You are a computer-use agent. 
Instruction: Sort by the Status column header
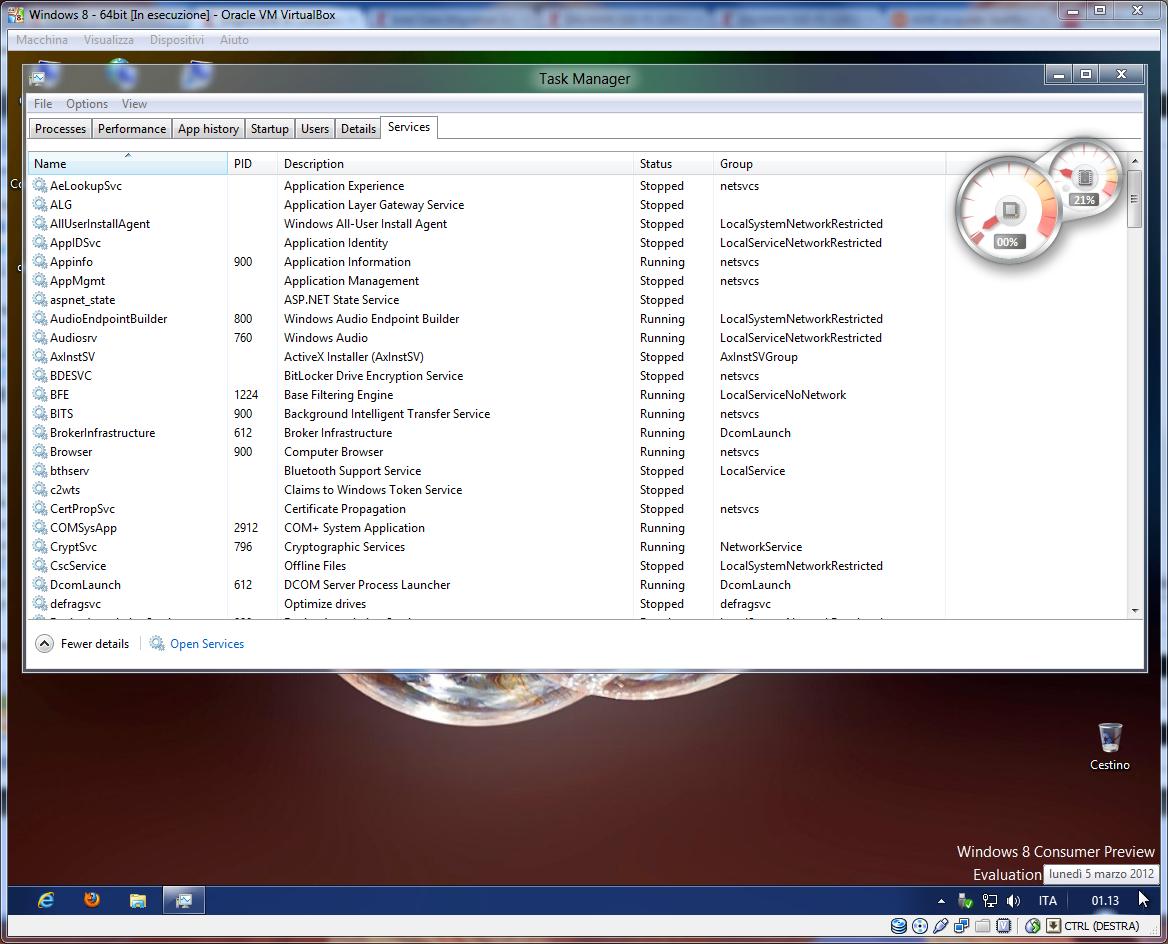click(673, 163)
